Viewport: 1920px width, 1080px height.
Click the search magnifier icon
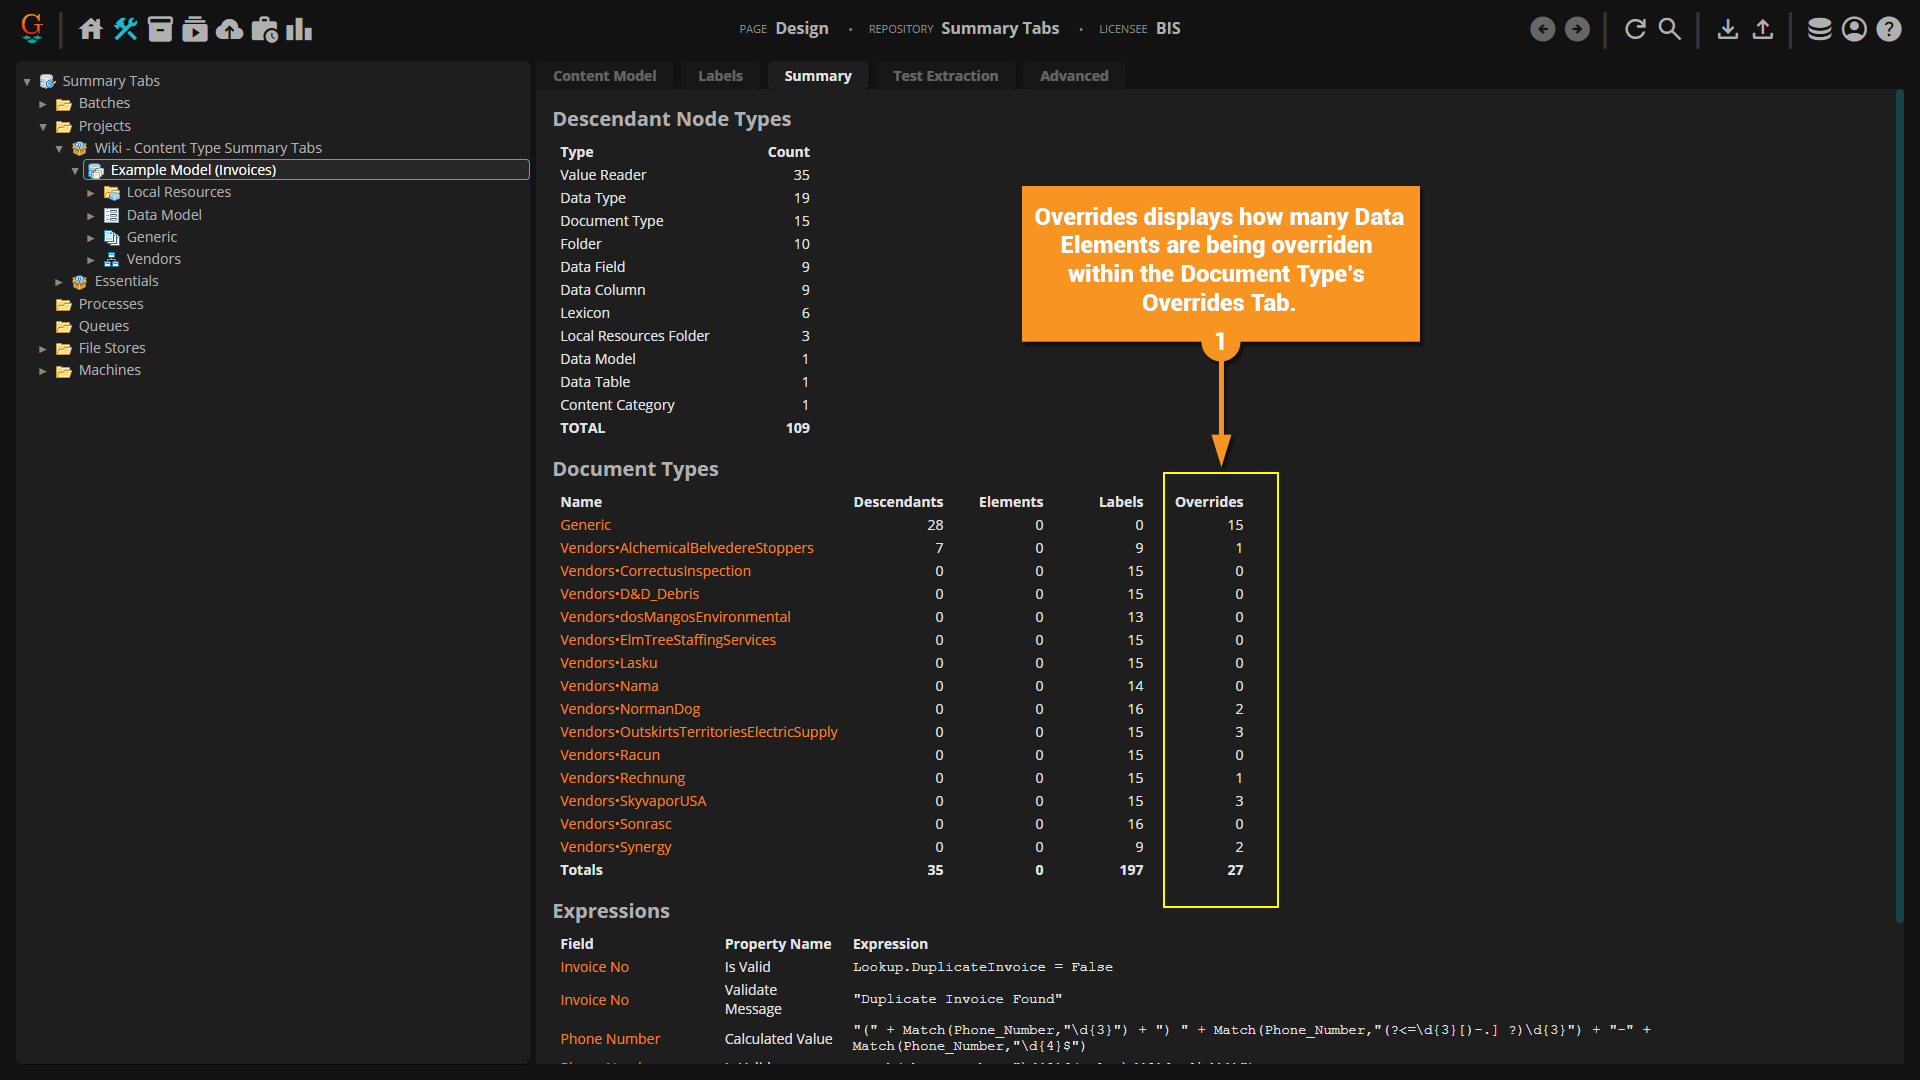(1670, 29)
